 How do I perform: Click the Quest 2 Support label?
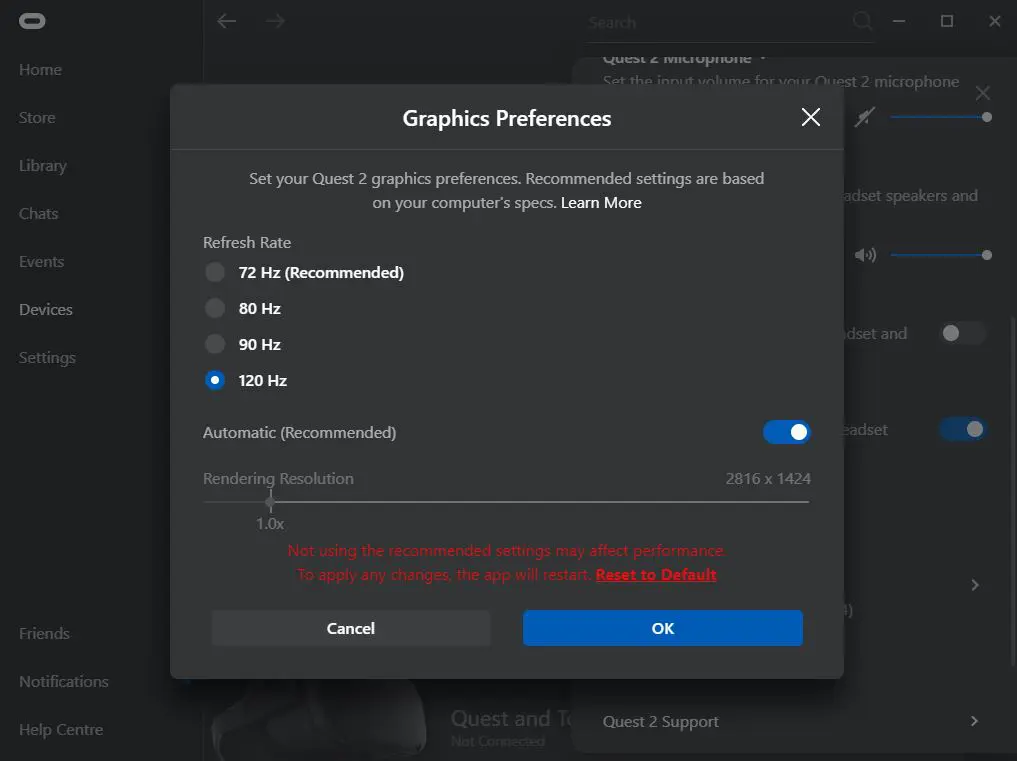[x=660, y=721]
